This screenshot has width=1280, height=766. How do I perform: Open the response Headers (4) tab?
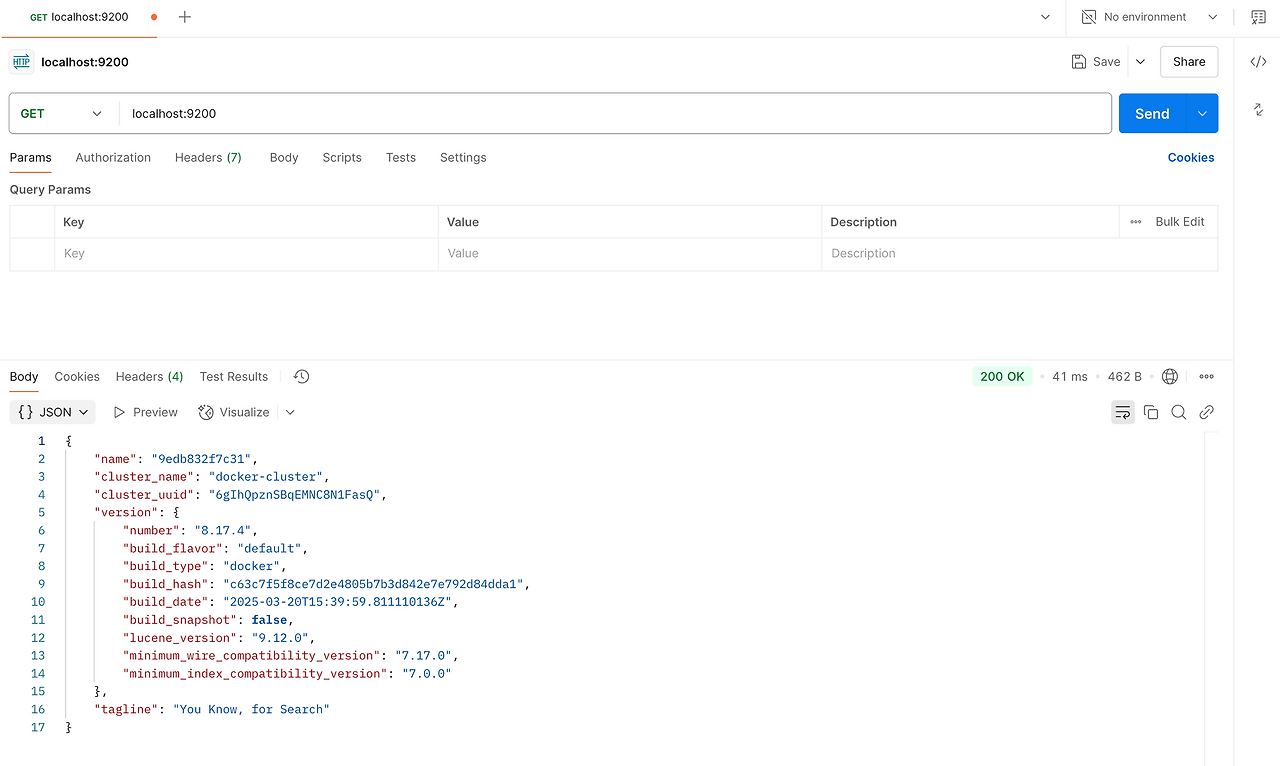[x=149, y=377]
